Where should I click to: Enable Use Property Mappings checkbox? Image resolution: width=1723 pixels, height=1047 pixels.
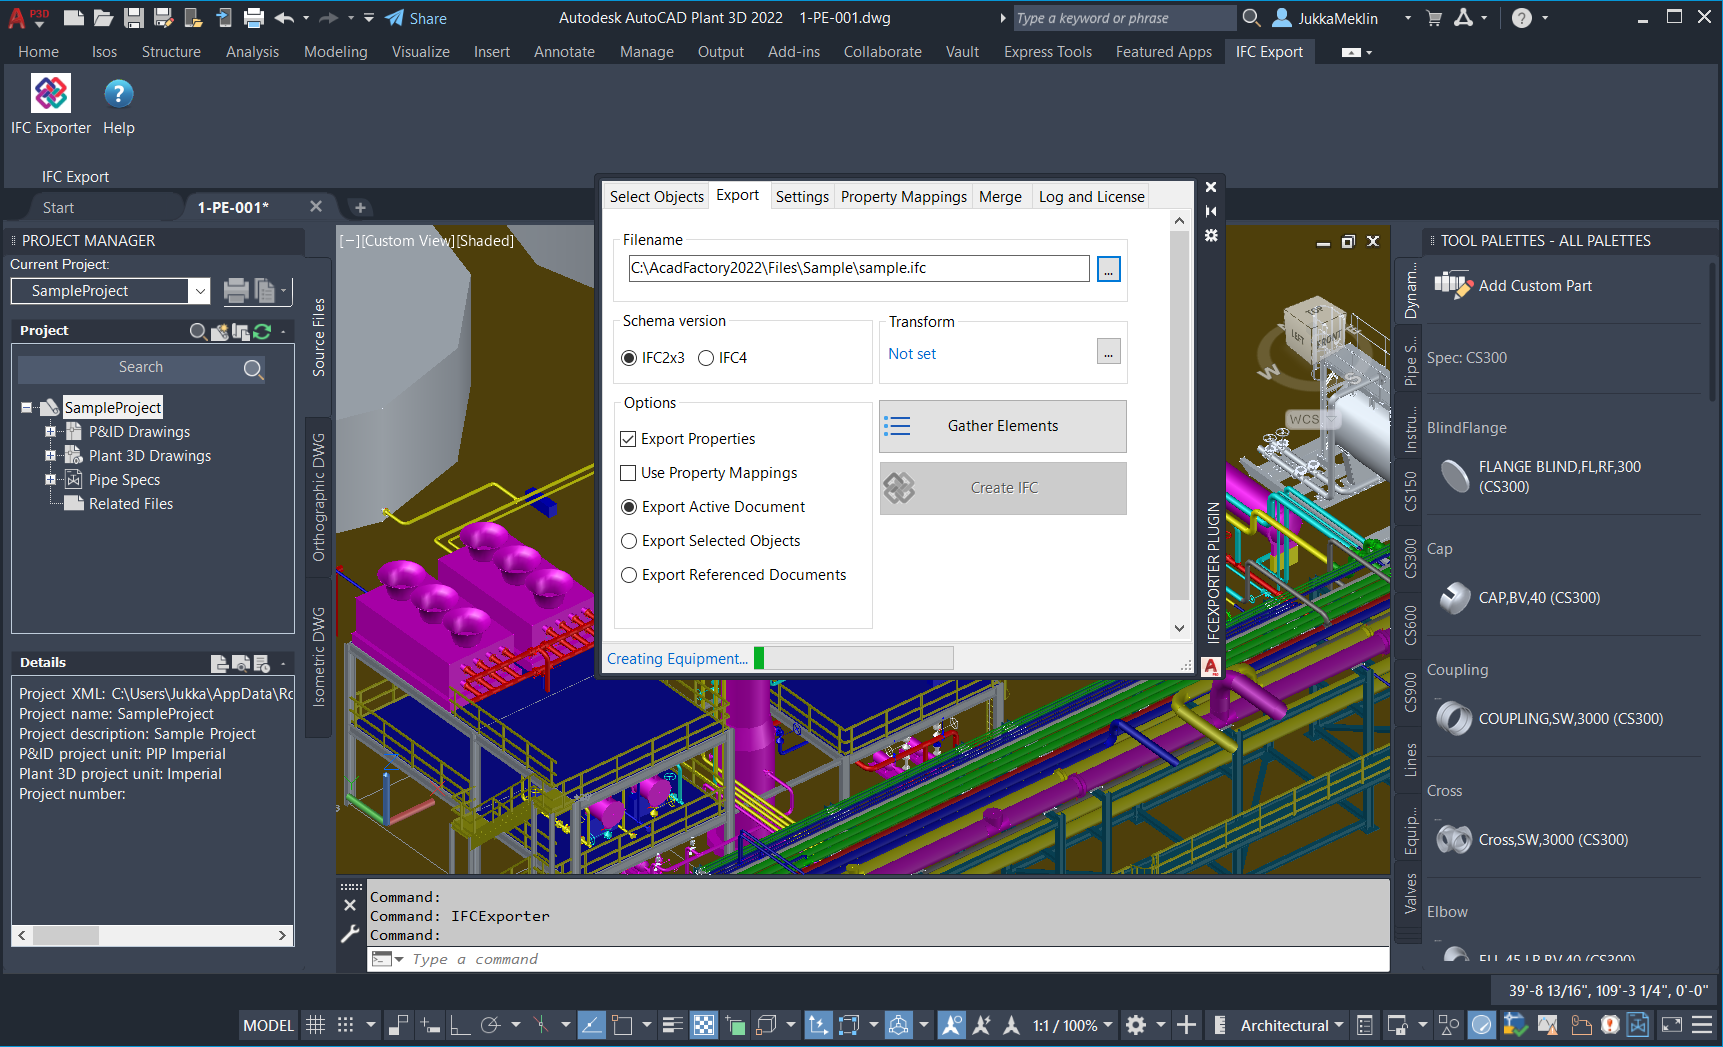tap(629, 473)
